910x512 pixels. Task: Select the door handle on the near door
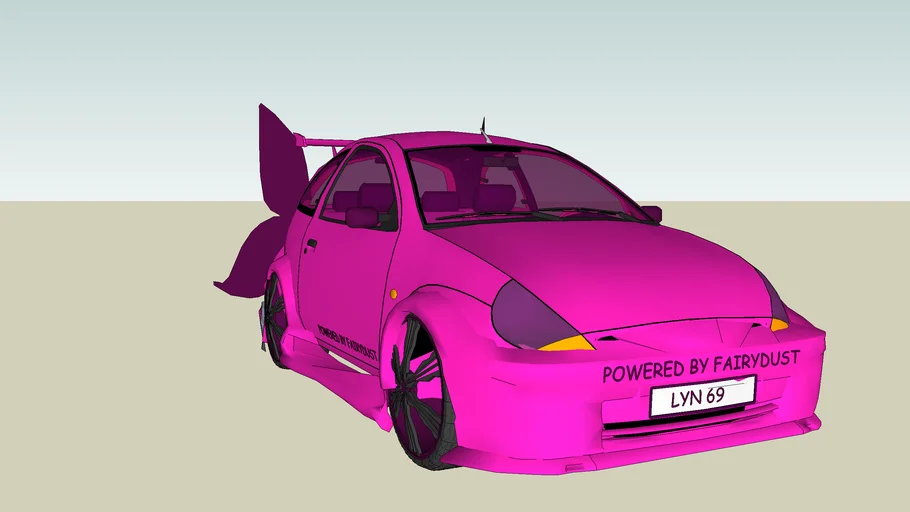[x=312, y=245]
